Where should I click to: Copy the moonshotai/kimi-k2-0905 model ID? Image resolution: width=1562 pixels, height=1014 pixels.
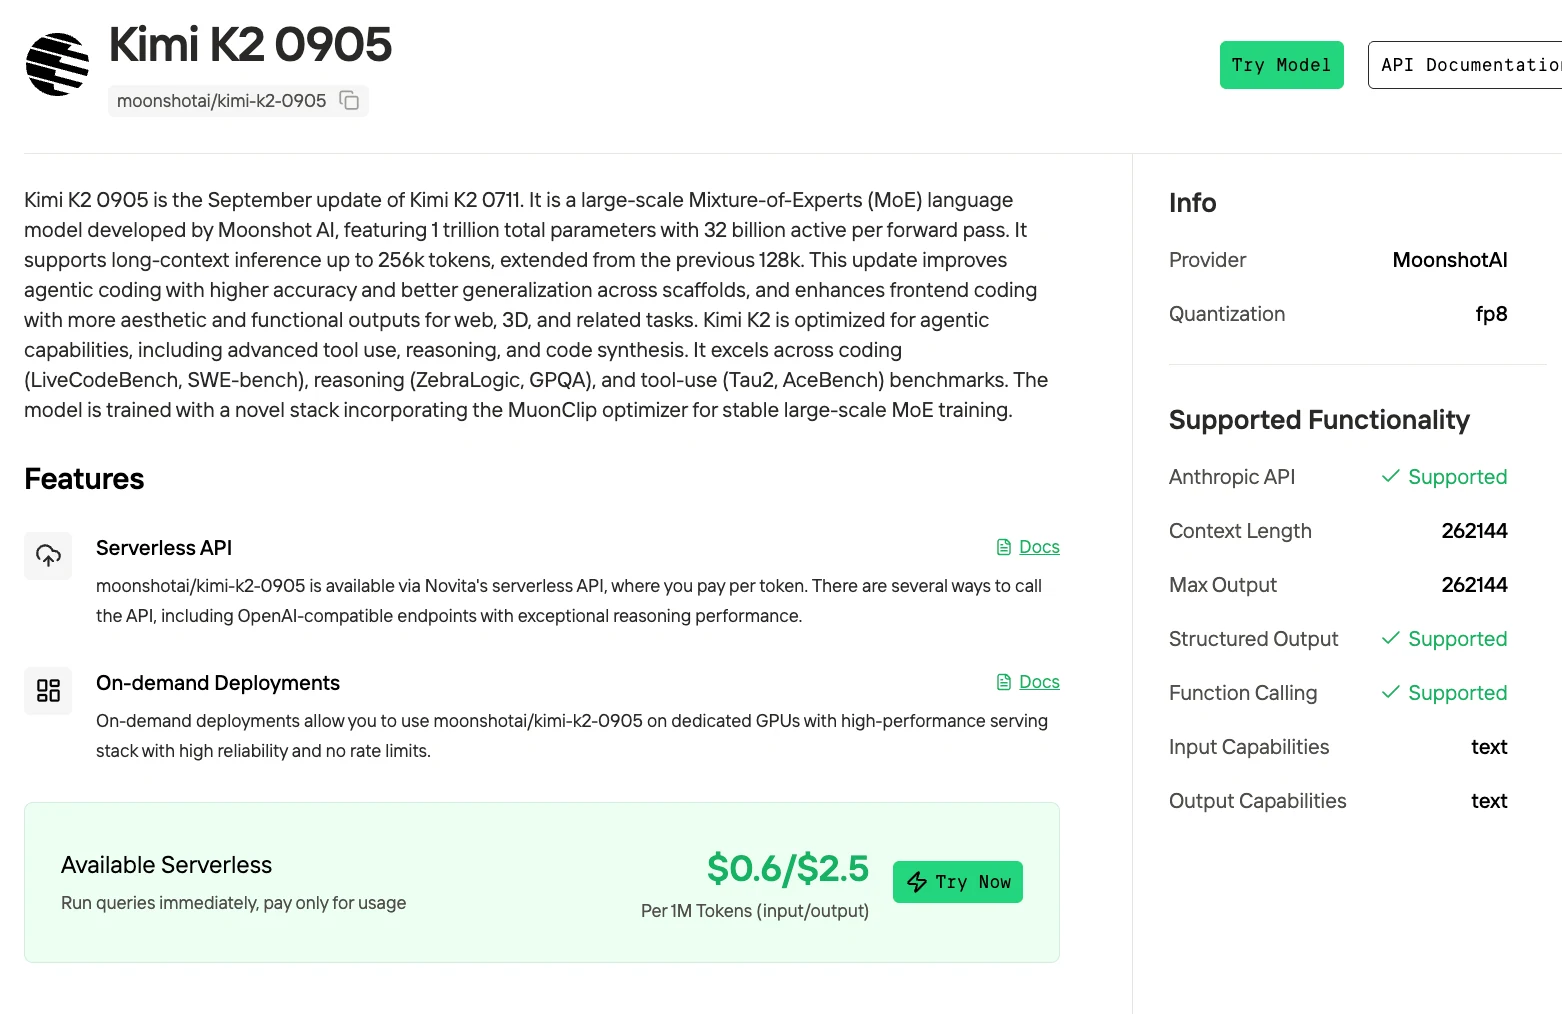pyautogui.click(x=349, y=100)
